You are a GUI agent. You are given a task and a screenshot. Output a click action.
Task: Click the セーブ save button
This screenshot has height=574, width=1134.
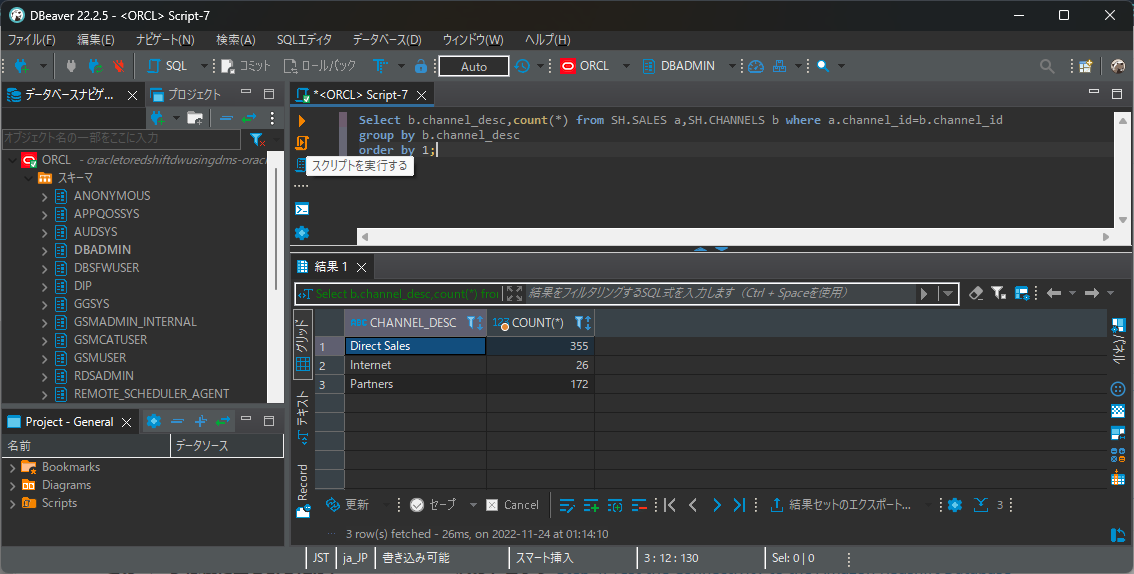(x=433, y=505)
